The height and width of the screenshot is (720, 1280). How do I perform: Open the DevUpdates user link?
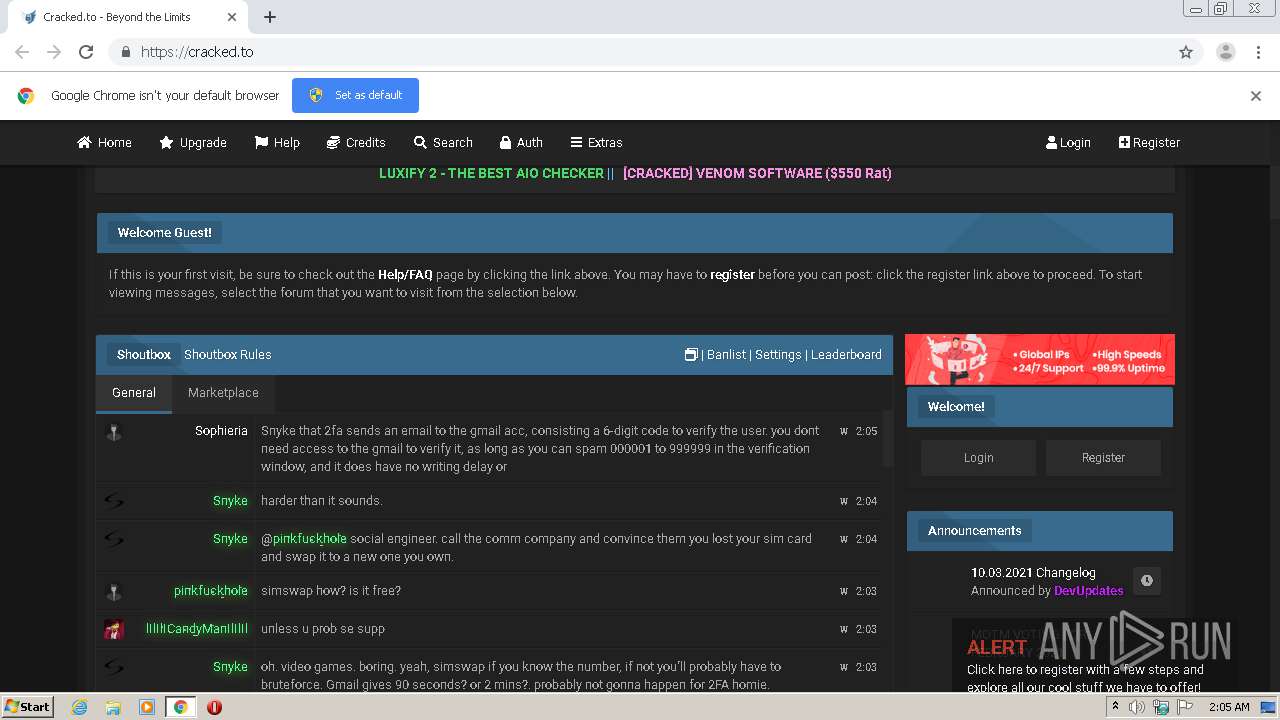point(1088,591)
